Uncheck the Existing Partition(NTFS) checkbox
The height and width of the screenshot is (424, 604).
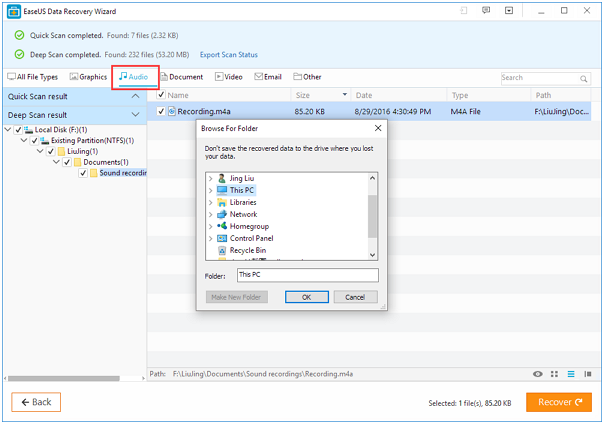(34, 141)
